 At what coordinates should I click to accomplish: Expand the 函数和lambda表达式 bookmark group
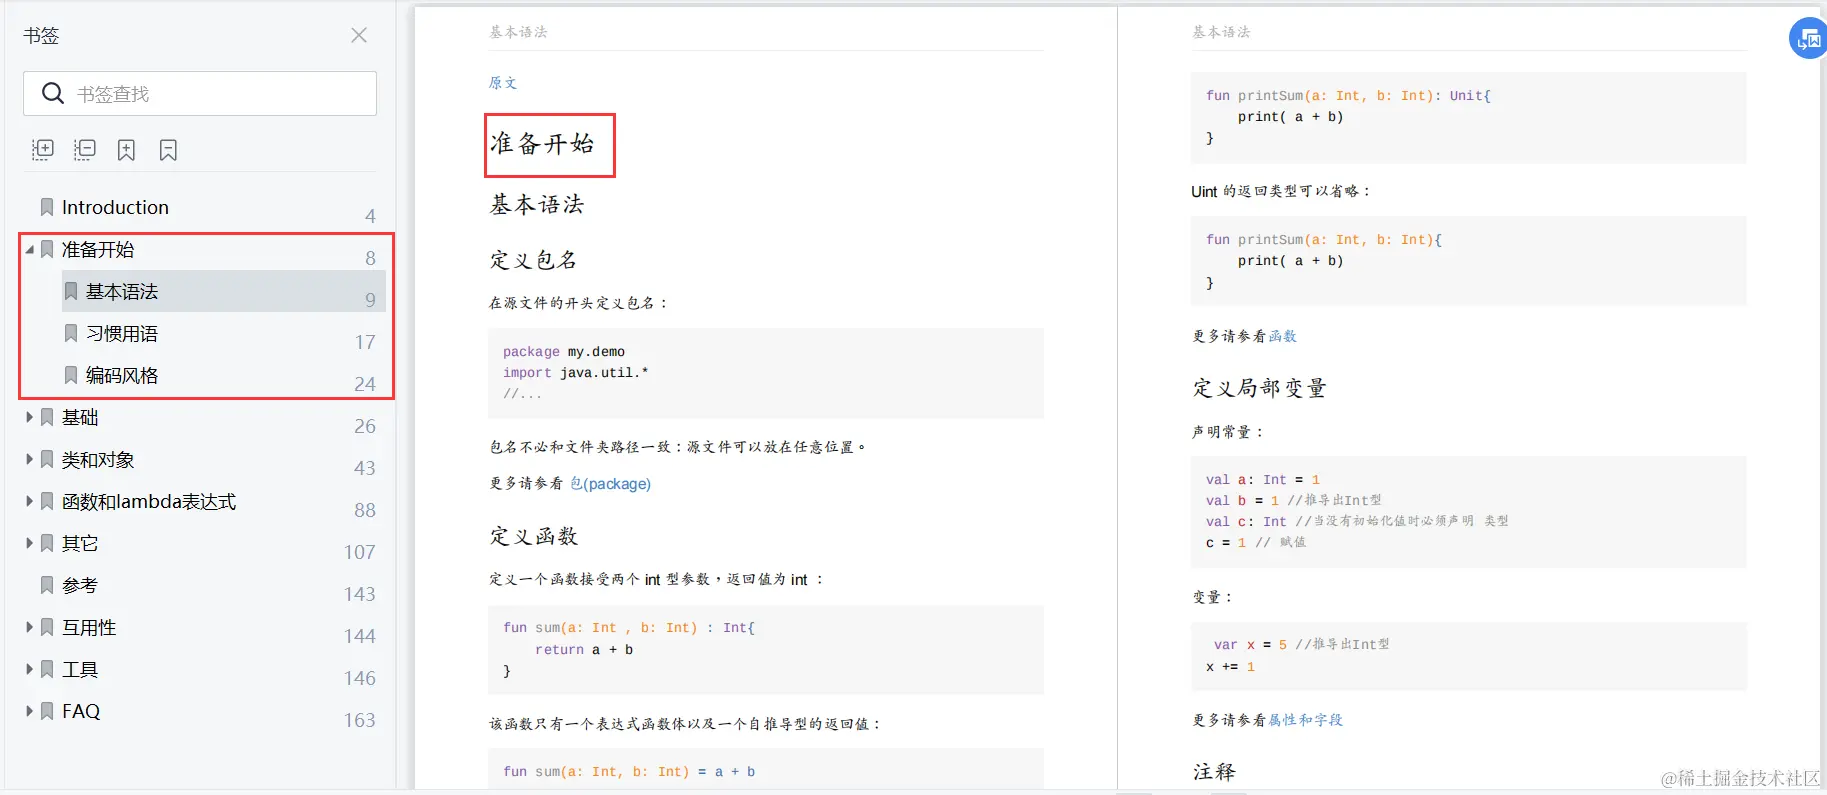point(30,501)
